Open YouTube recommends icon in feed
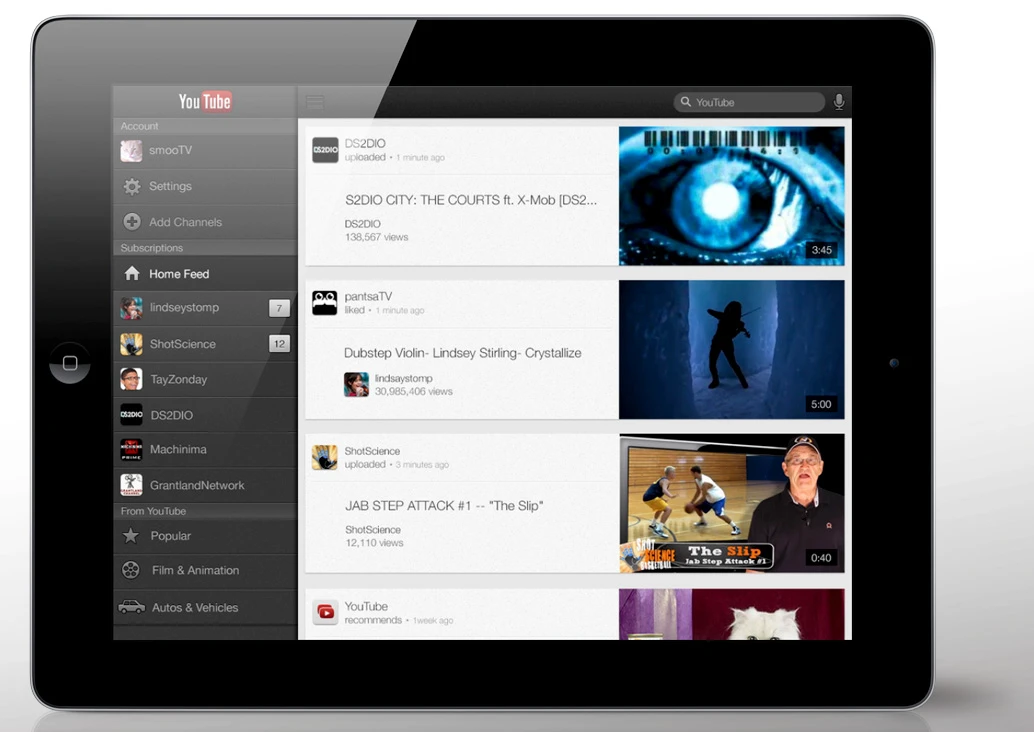1034x732 pixels. (x=325, y=613)
